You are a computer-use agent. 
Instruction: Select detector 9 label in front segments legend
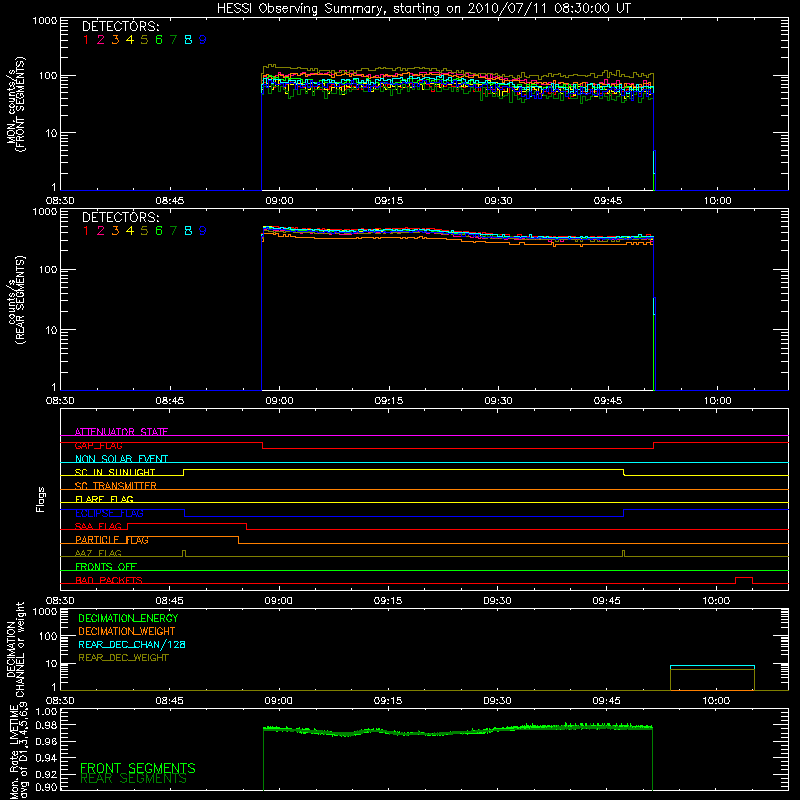[x=203, y=39]
